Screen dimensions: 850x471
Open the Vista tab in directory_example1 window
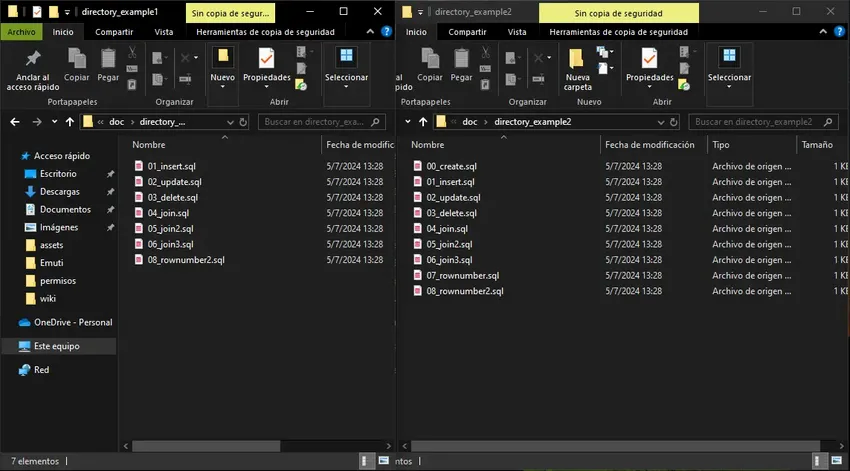click(163, 32)
